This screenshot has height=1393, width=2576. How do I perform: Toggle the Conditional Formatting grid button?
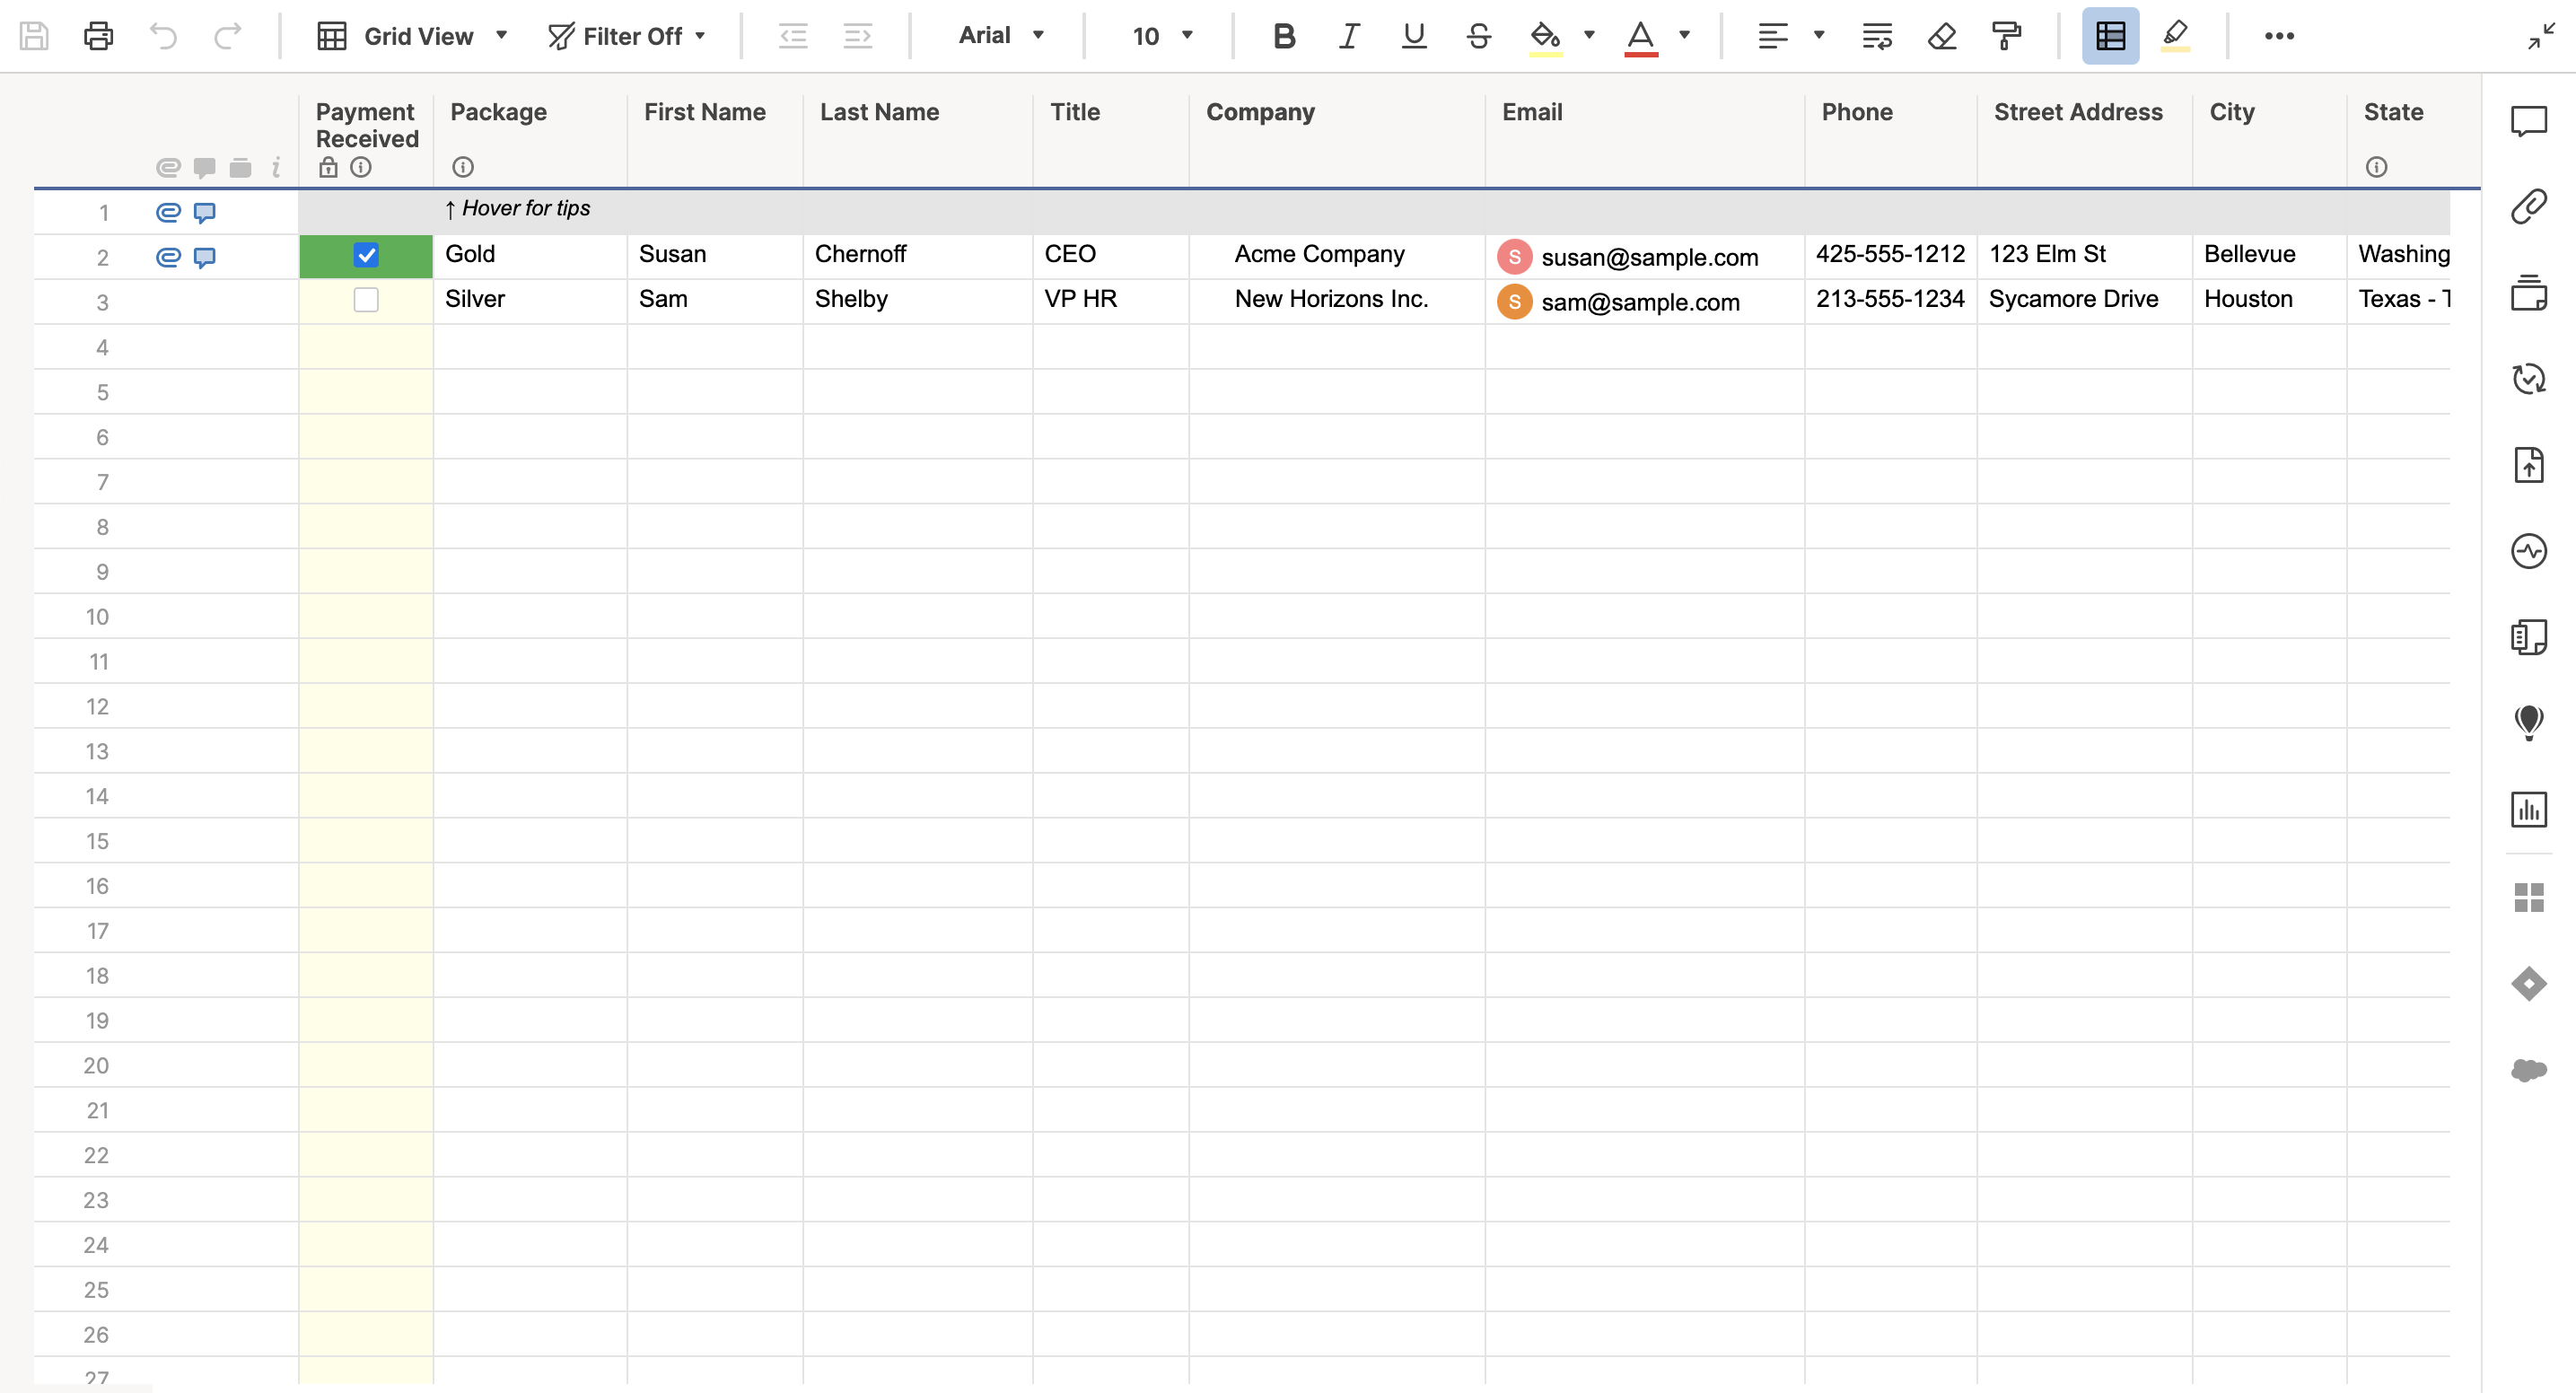2110,36
